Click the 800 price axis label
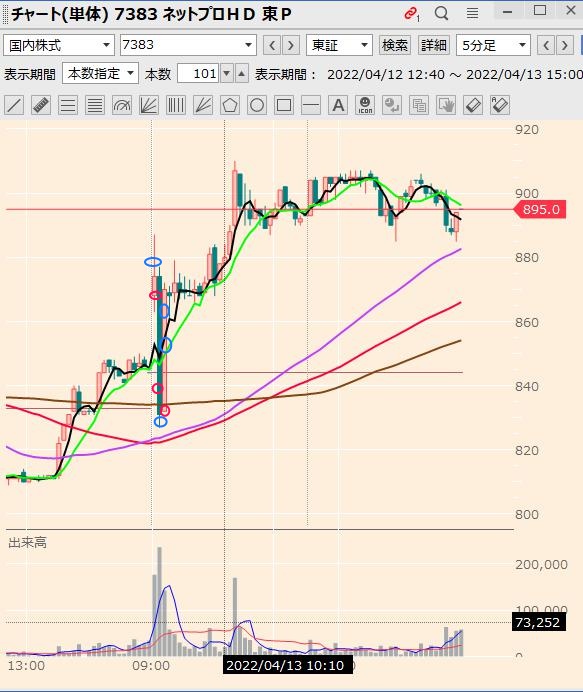This screenshot has width=583, height=692. pos(527,515)
